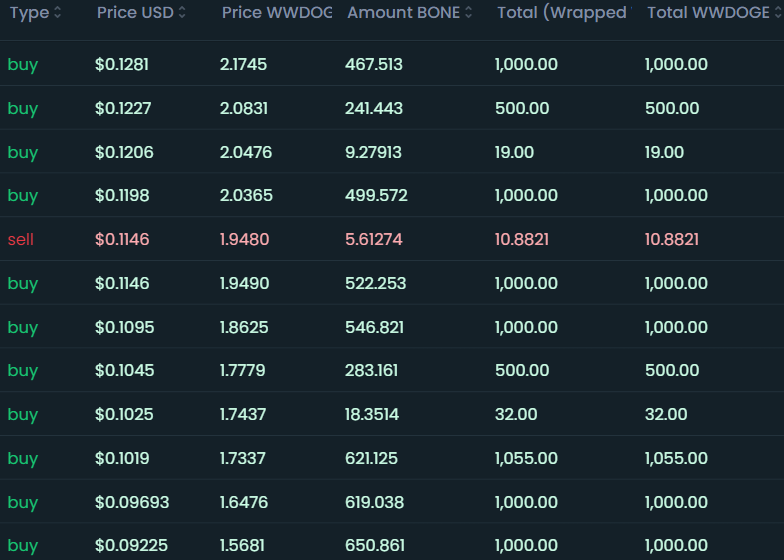Sort by the Price USD sort arrows
The width and height of the screenshot is (784, 560).
182,12
